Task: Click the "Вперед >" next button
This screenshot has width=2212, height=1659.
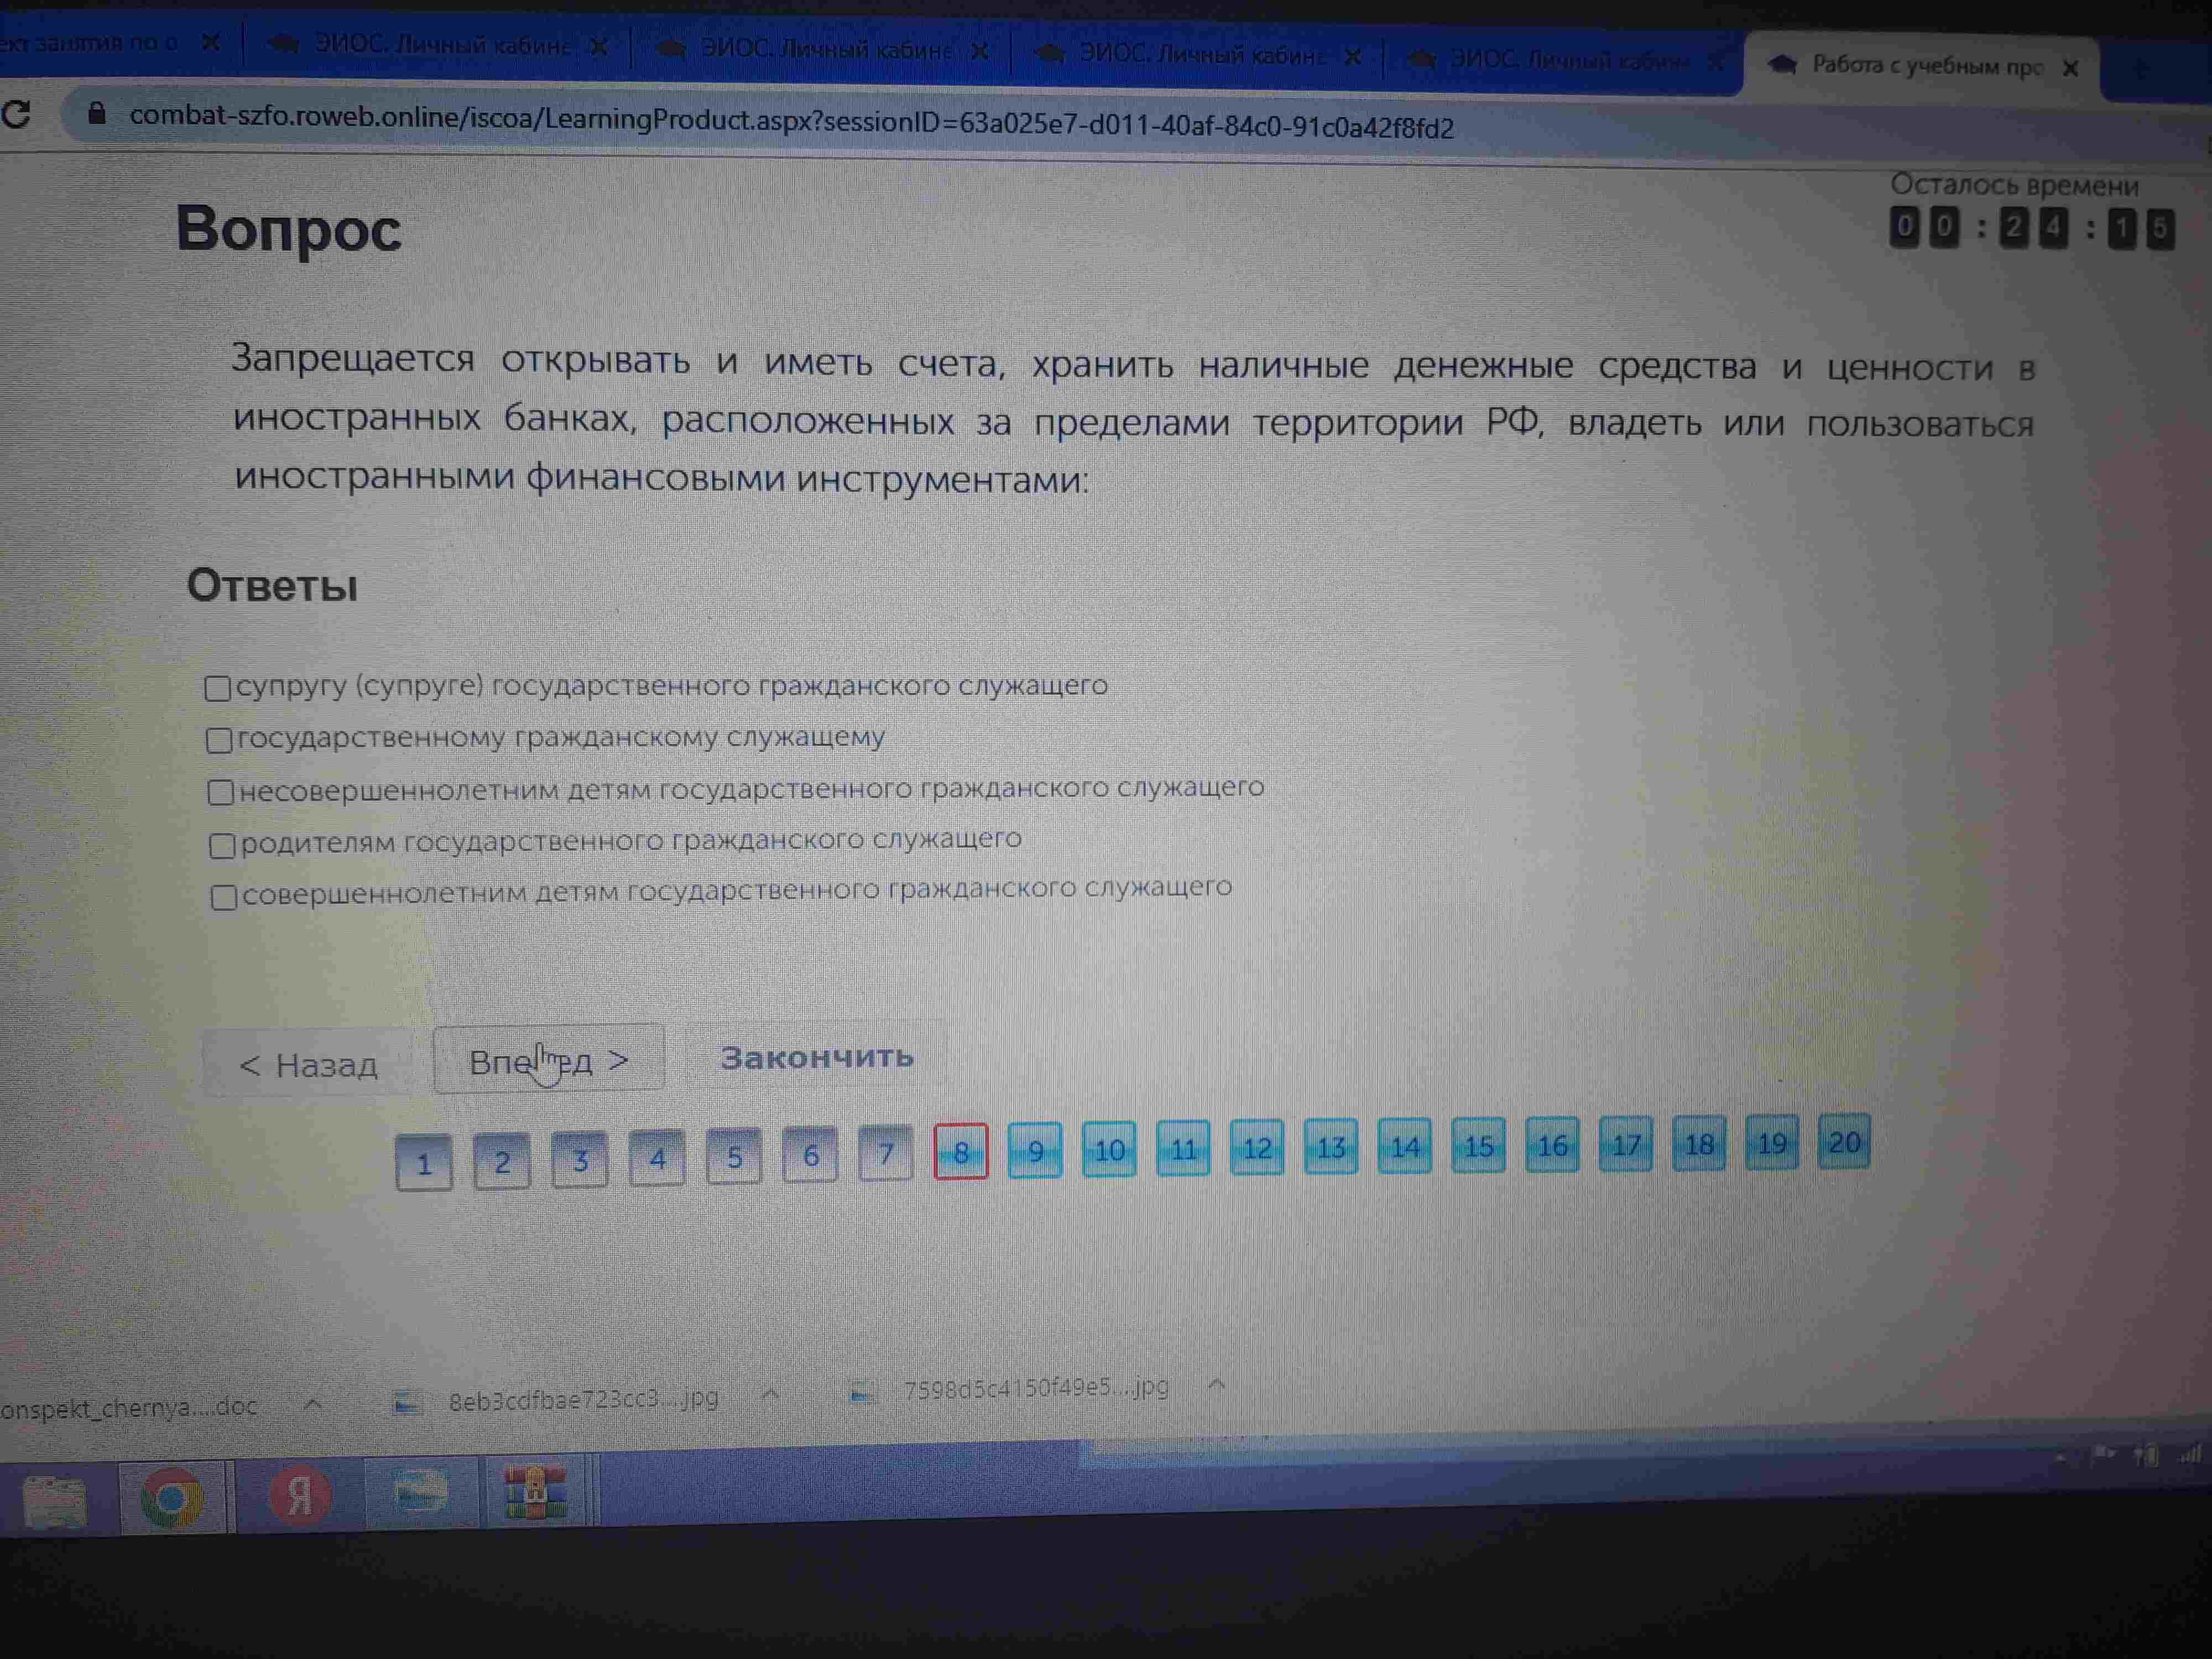Action: click(x=549, y=1060)
